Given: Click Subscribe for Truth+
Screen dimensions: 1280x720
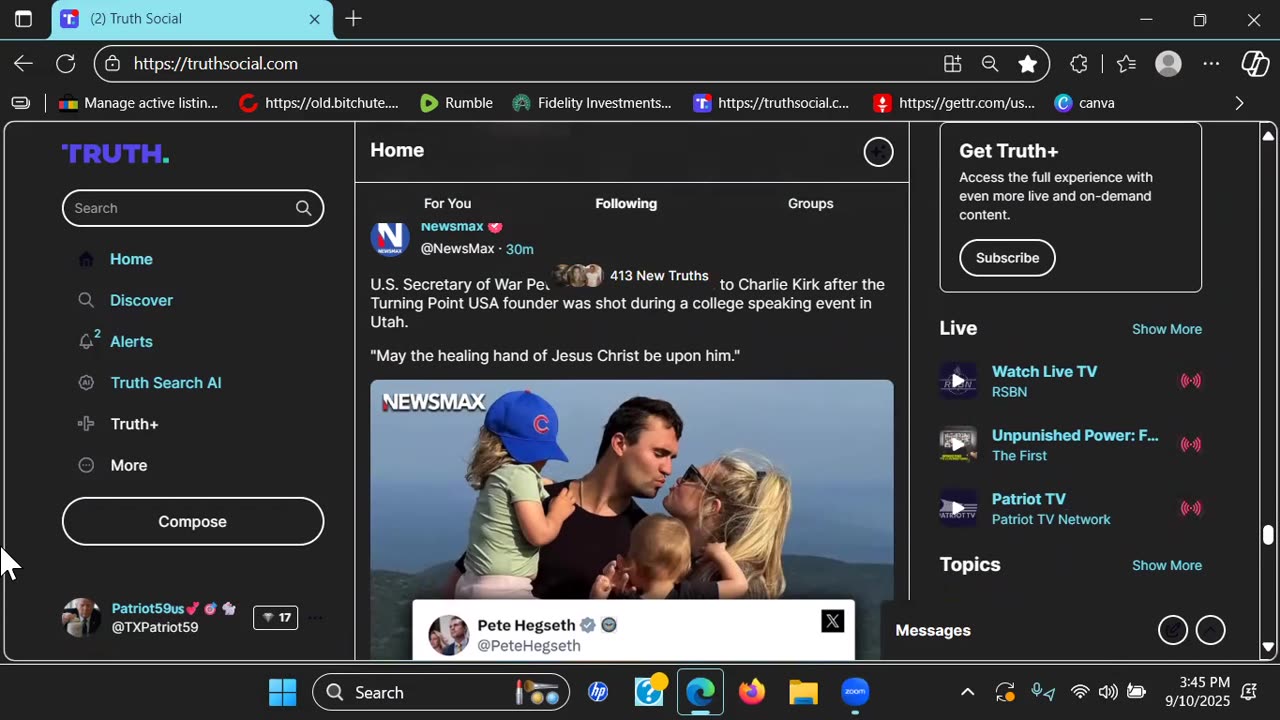Looking at the screenshot, I should (1007, 258).
